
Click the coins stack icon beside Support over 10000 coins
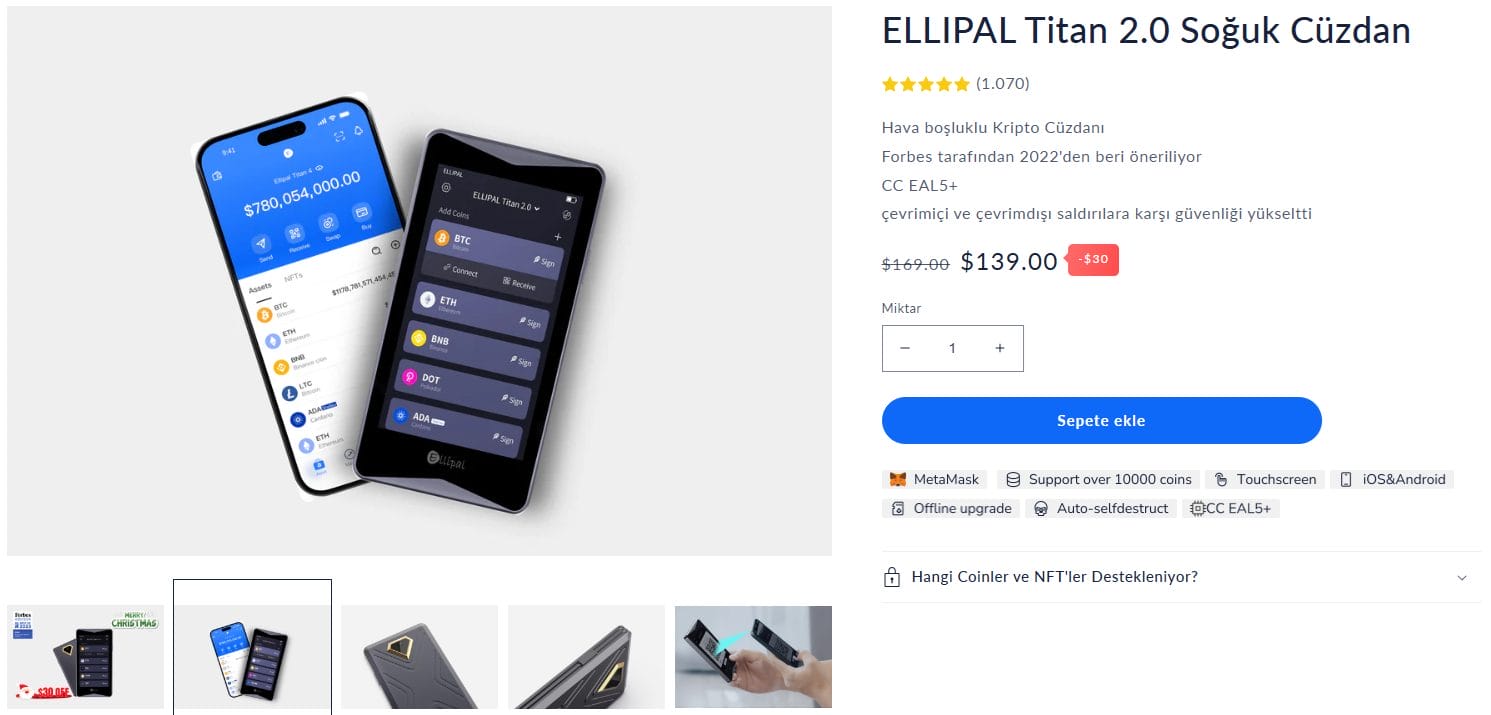[x=1013, y=479]
